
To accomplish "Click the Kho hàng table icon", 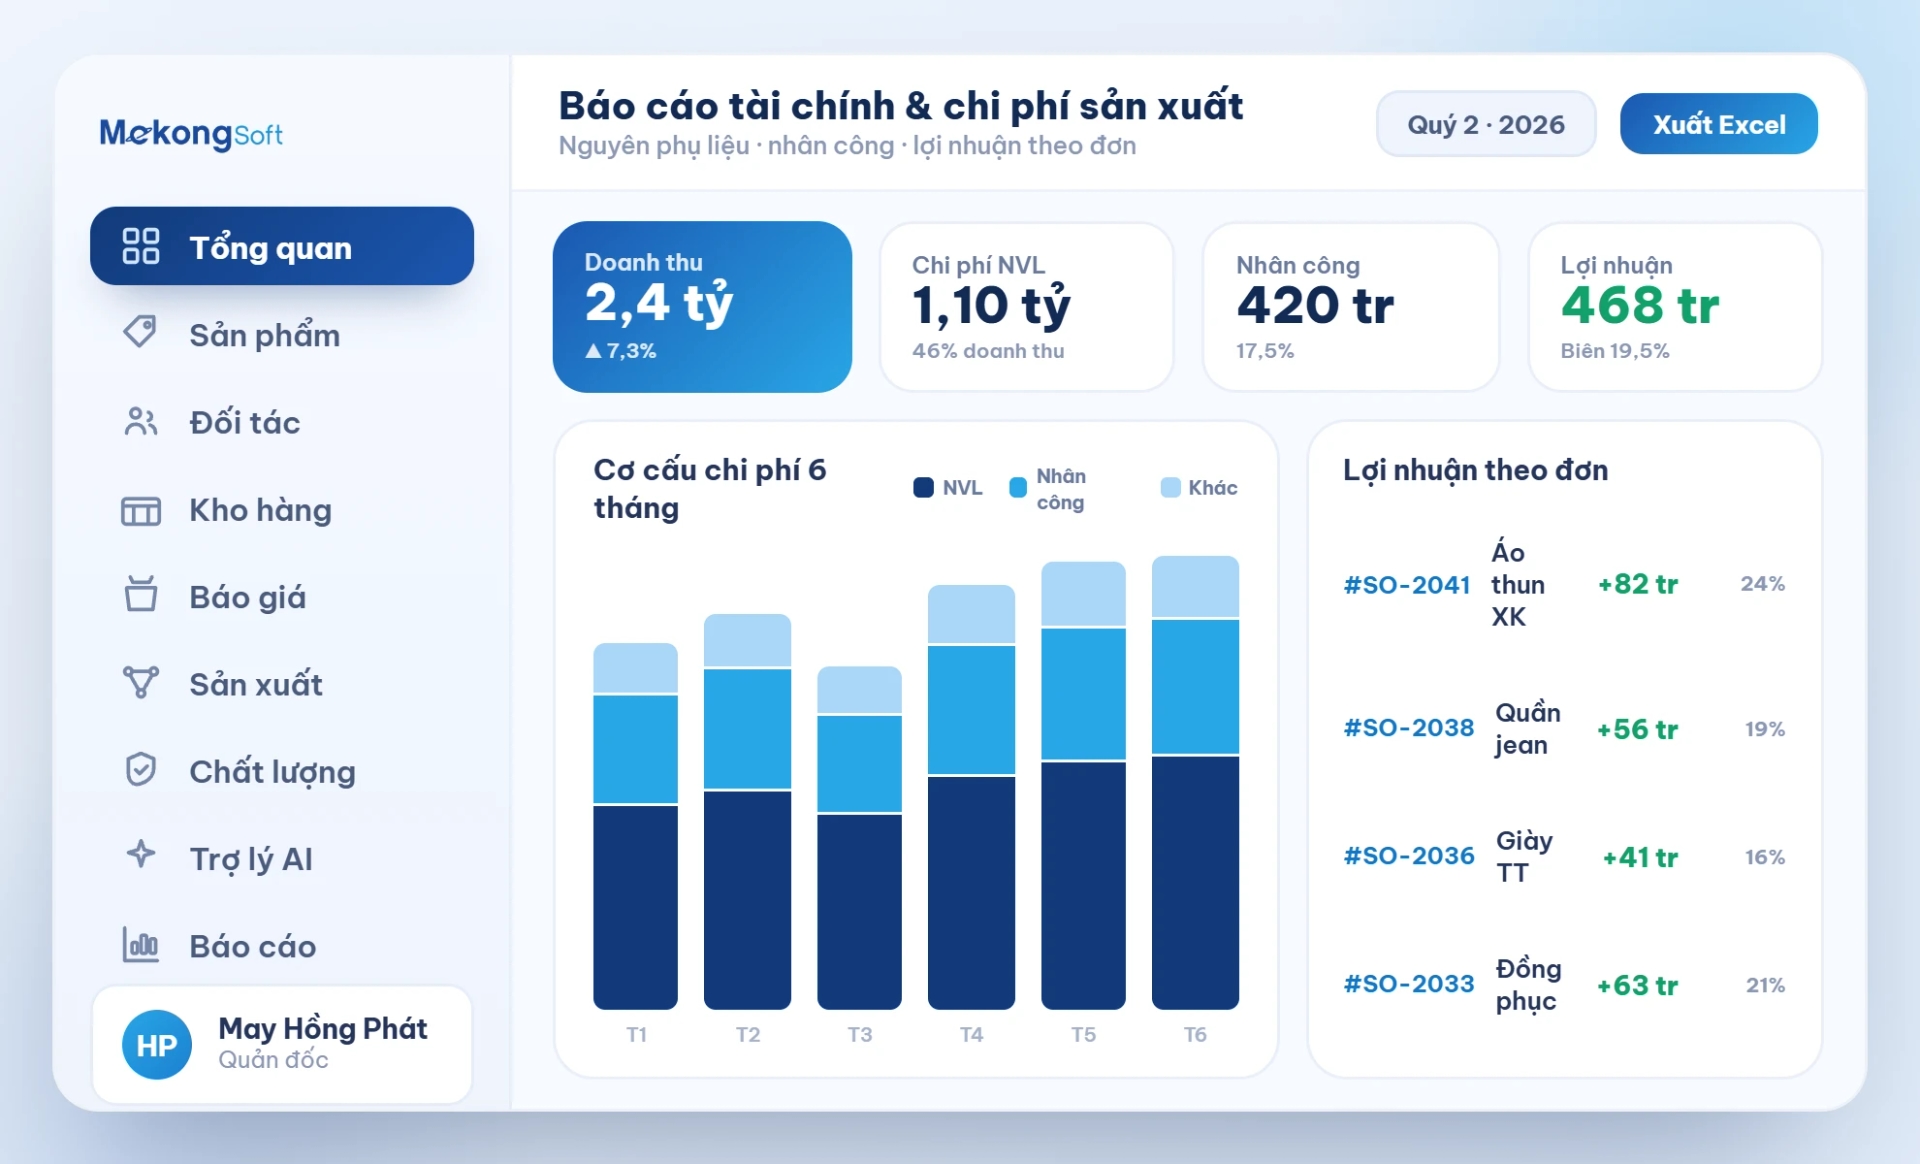I will tap(141, 511).
